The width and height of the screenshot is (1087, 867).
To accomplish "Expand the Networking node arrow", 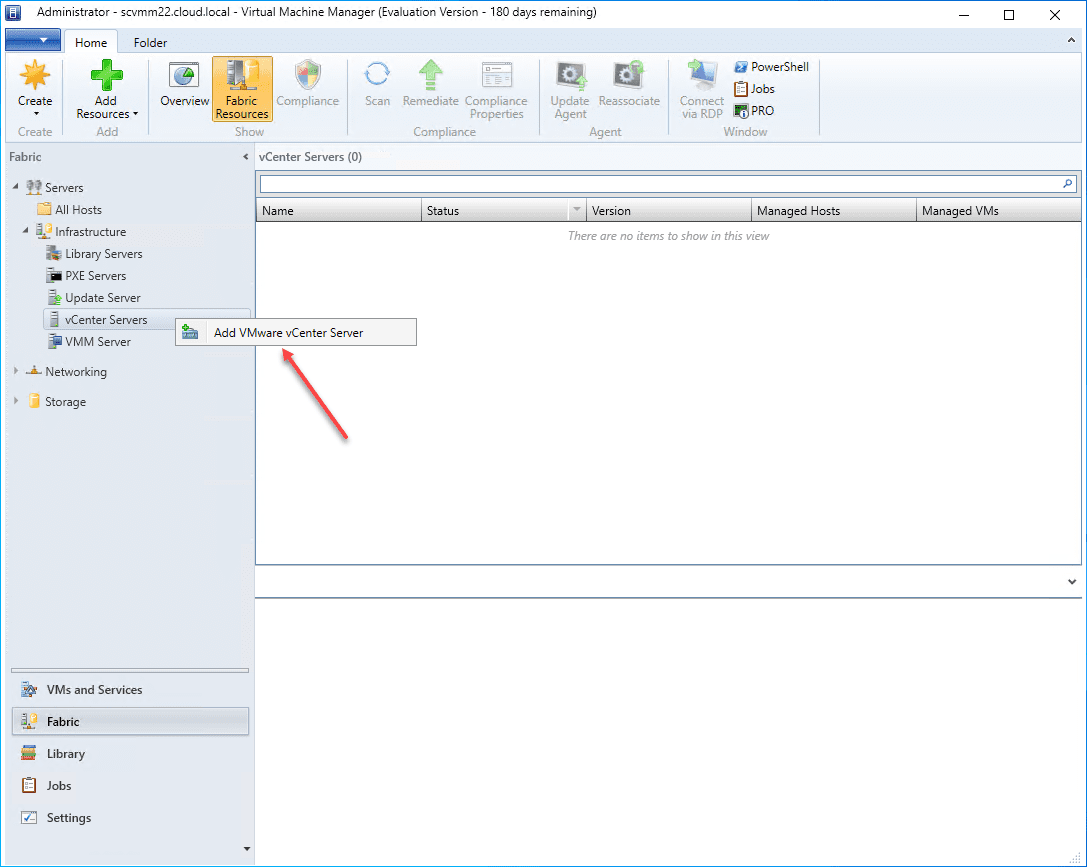I will point(16,371).
